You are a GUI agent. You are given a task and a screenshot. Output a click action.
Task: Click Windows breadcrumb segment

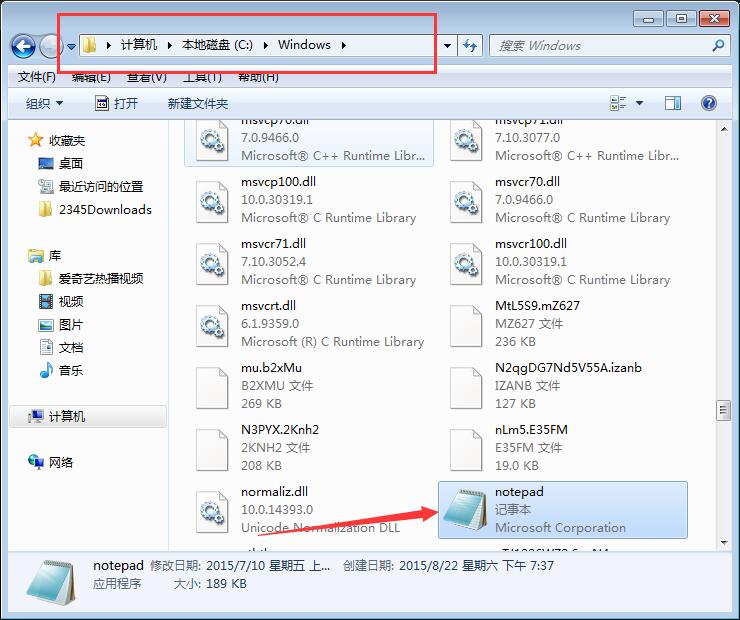[304, 45]
